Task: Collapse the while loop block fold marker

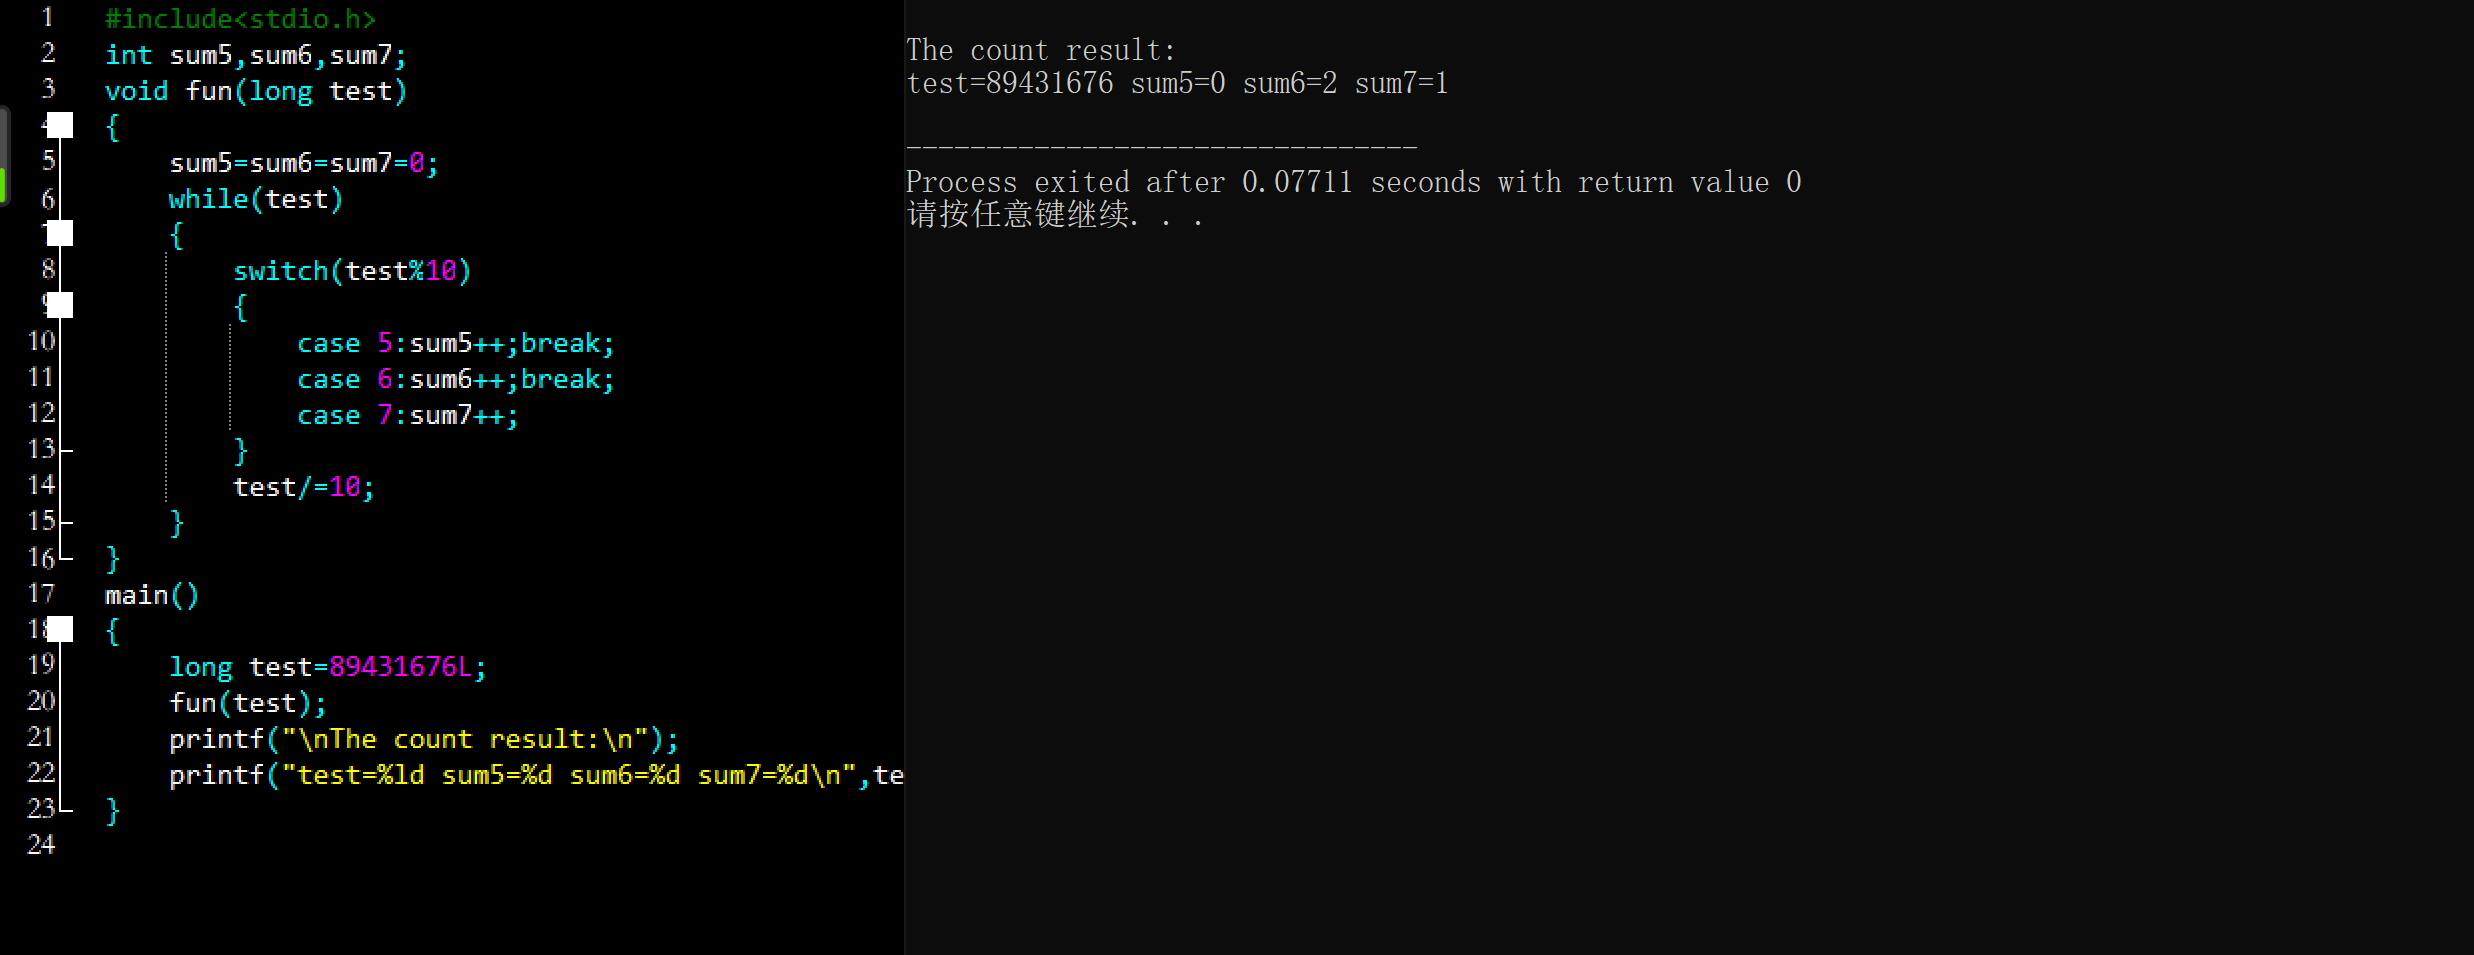Action: click(60, 233)
